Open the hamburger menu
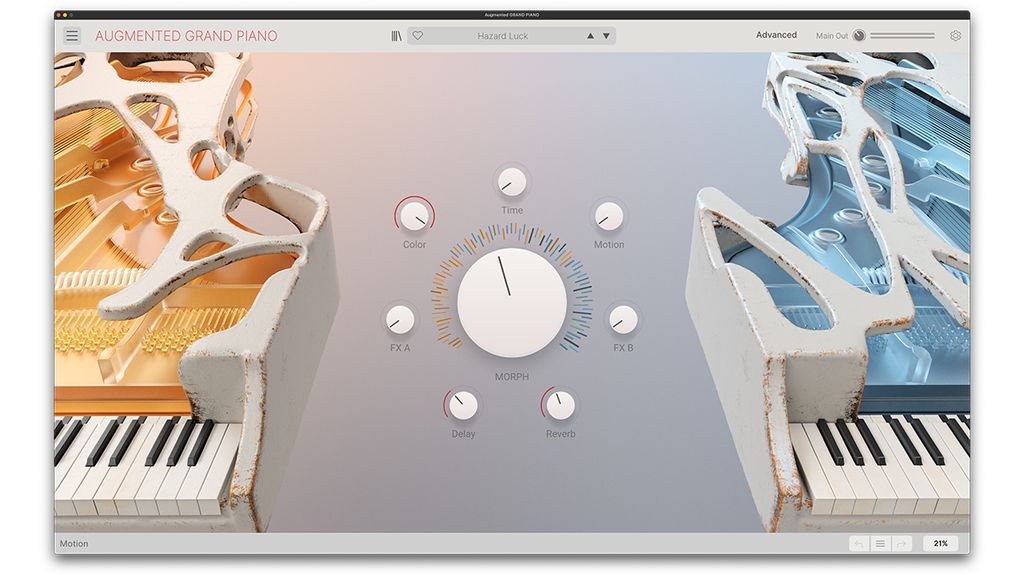 coord(70,34)
